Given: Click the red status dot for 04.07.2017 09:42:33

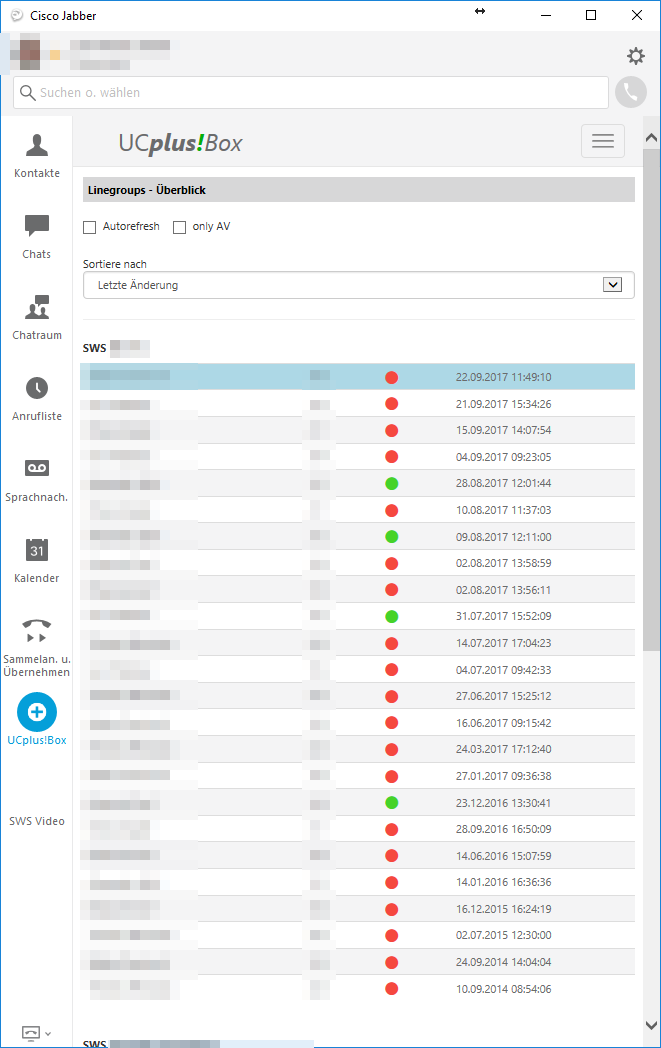Looking at the screenshot, I should [392, 670].
